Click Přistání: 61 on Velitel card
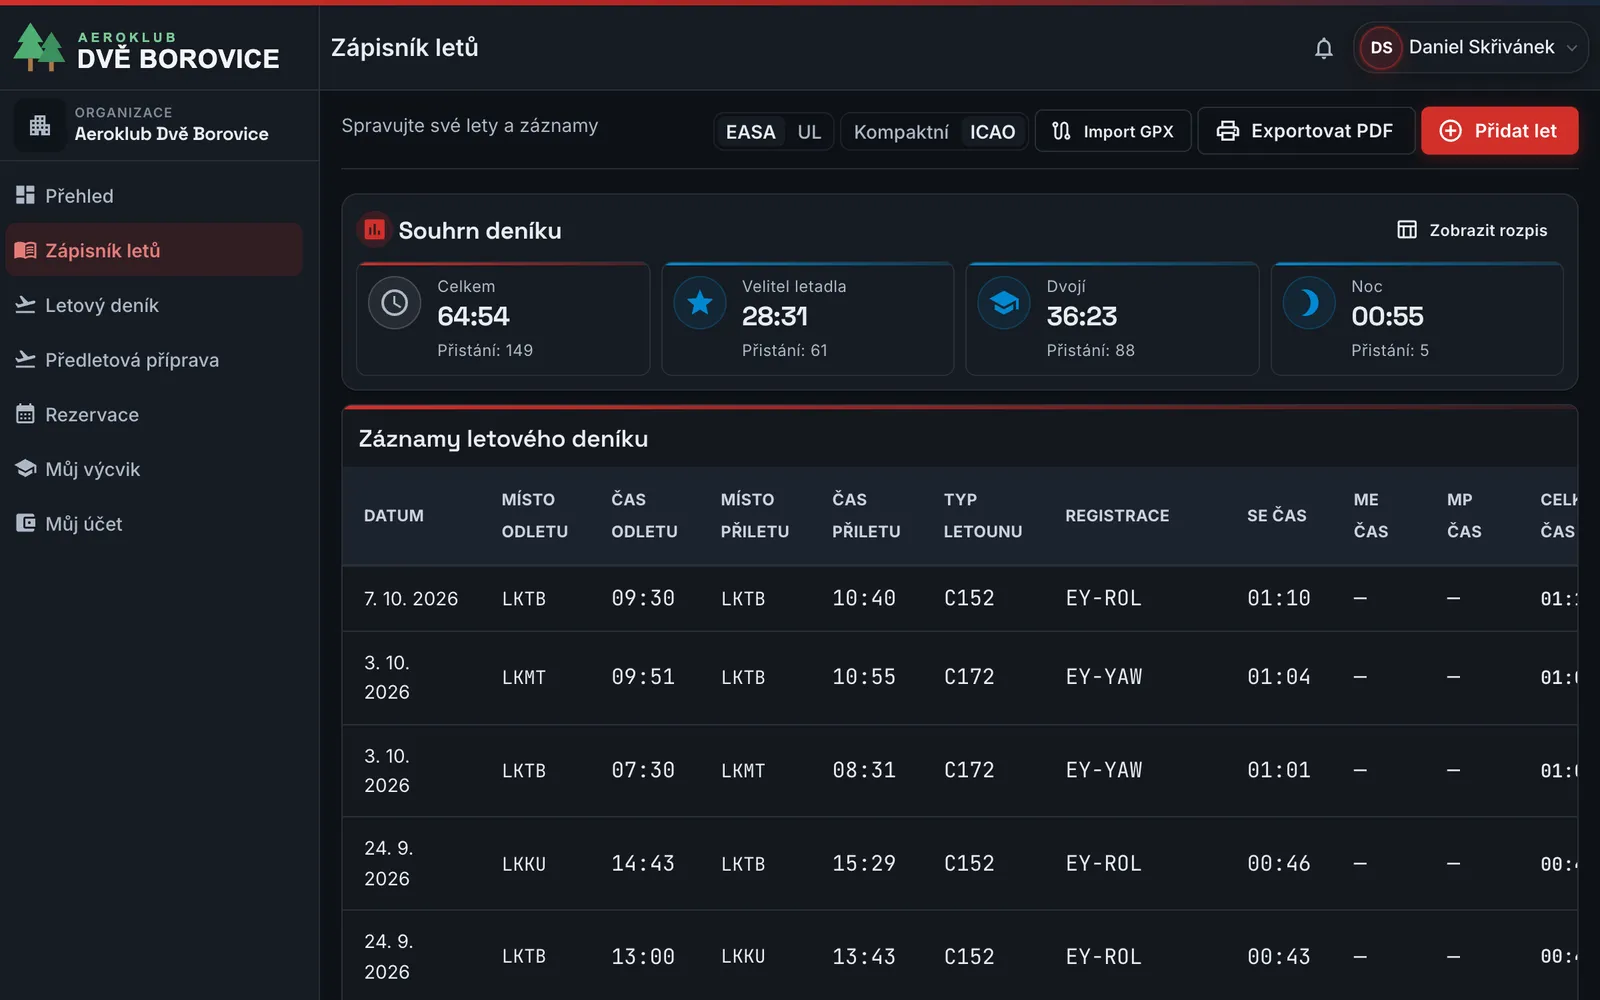 pos(785,350)
